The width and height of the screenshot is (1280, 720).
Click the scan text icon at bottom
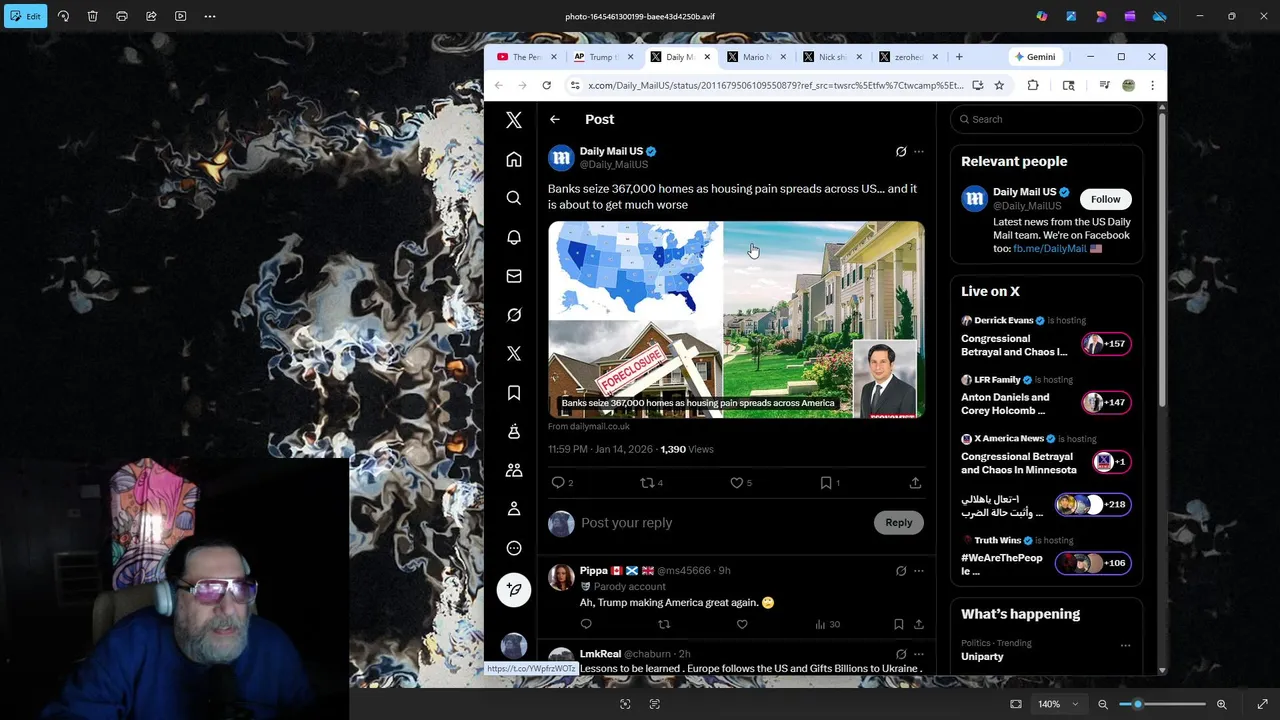point(654,704)
